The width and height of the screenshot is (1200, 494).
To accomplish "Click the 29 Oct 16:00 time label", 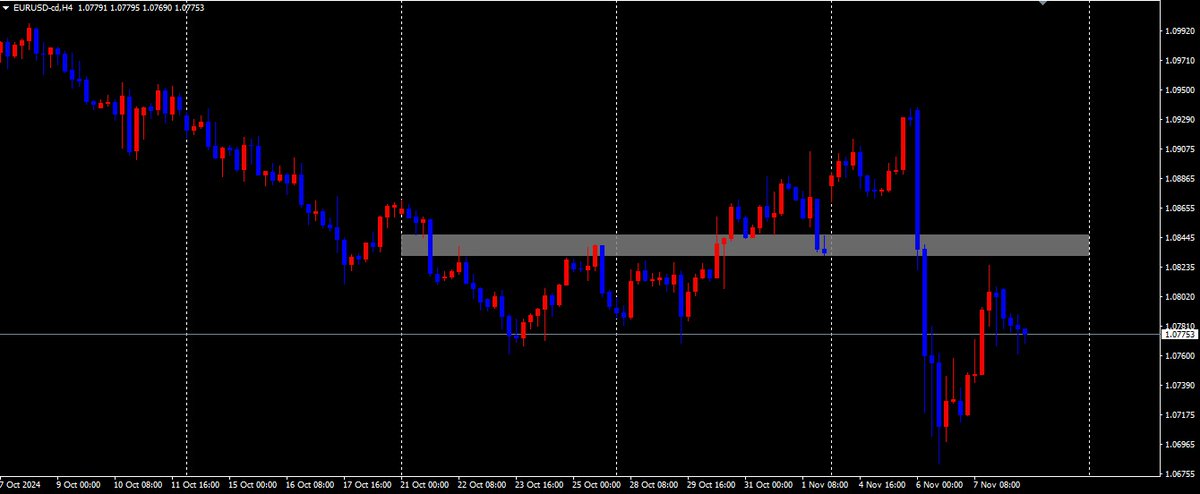I will coord(712,484).
